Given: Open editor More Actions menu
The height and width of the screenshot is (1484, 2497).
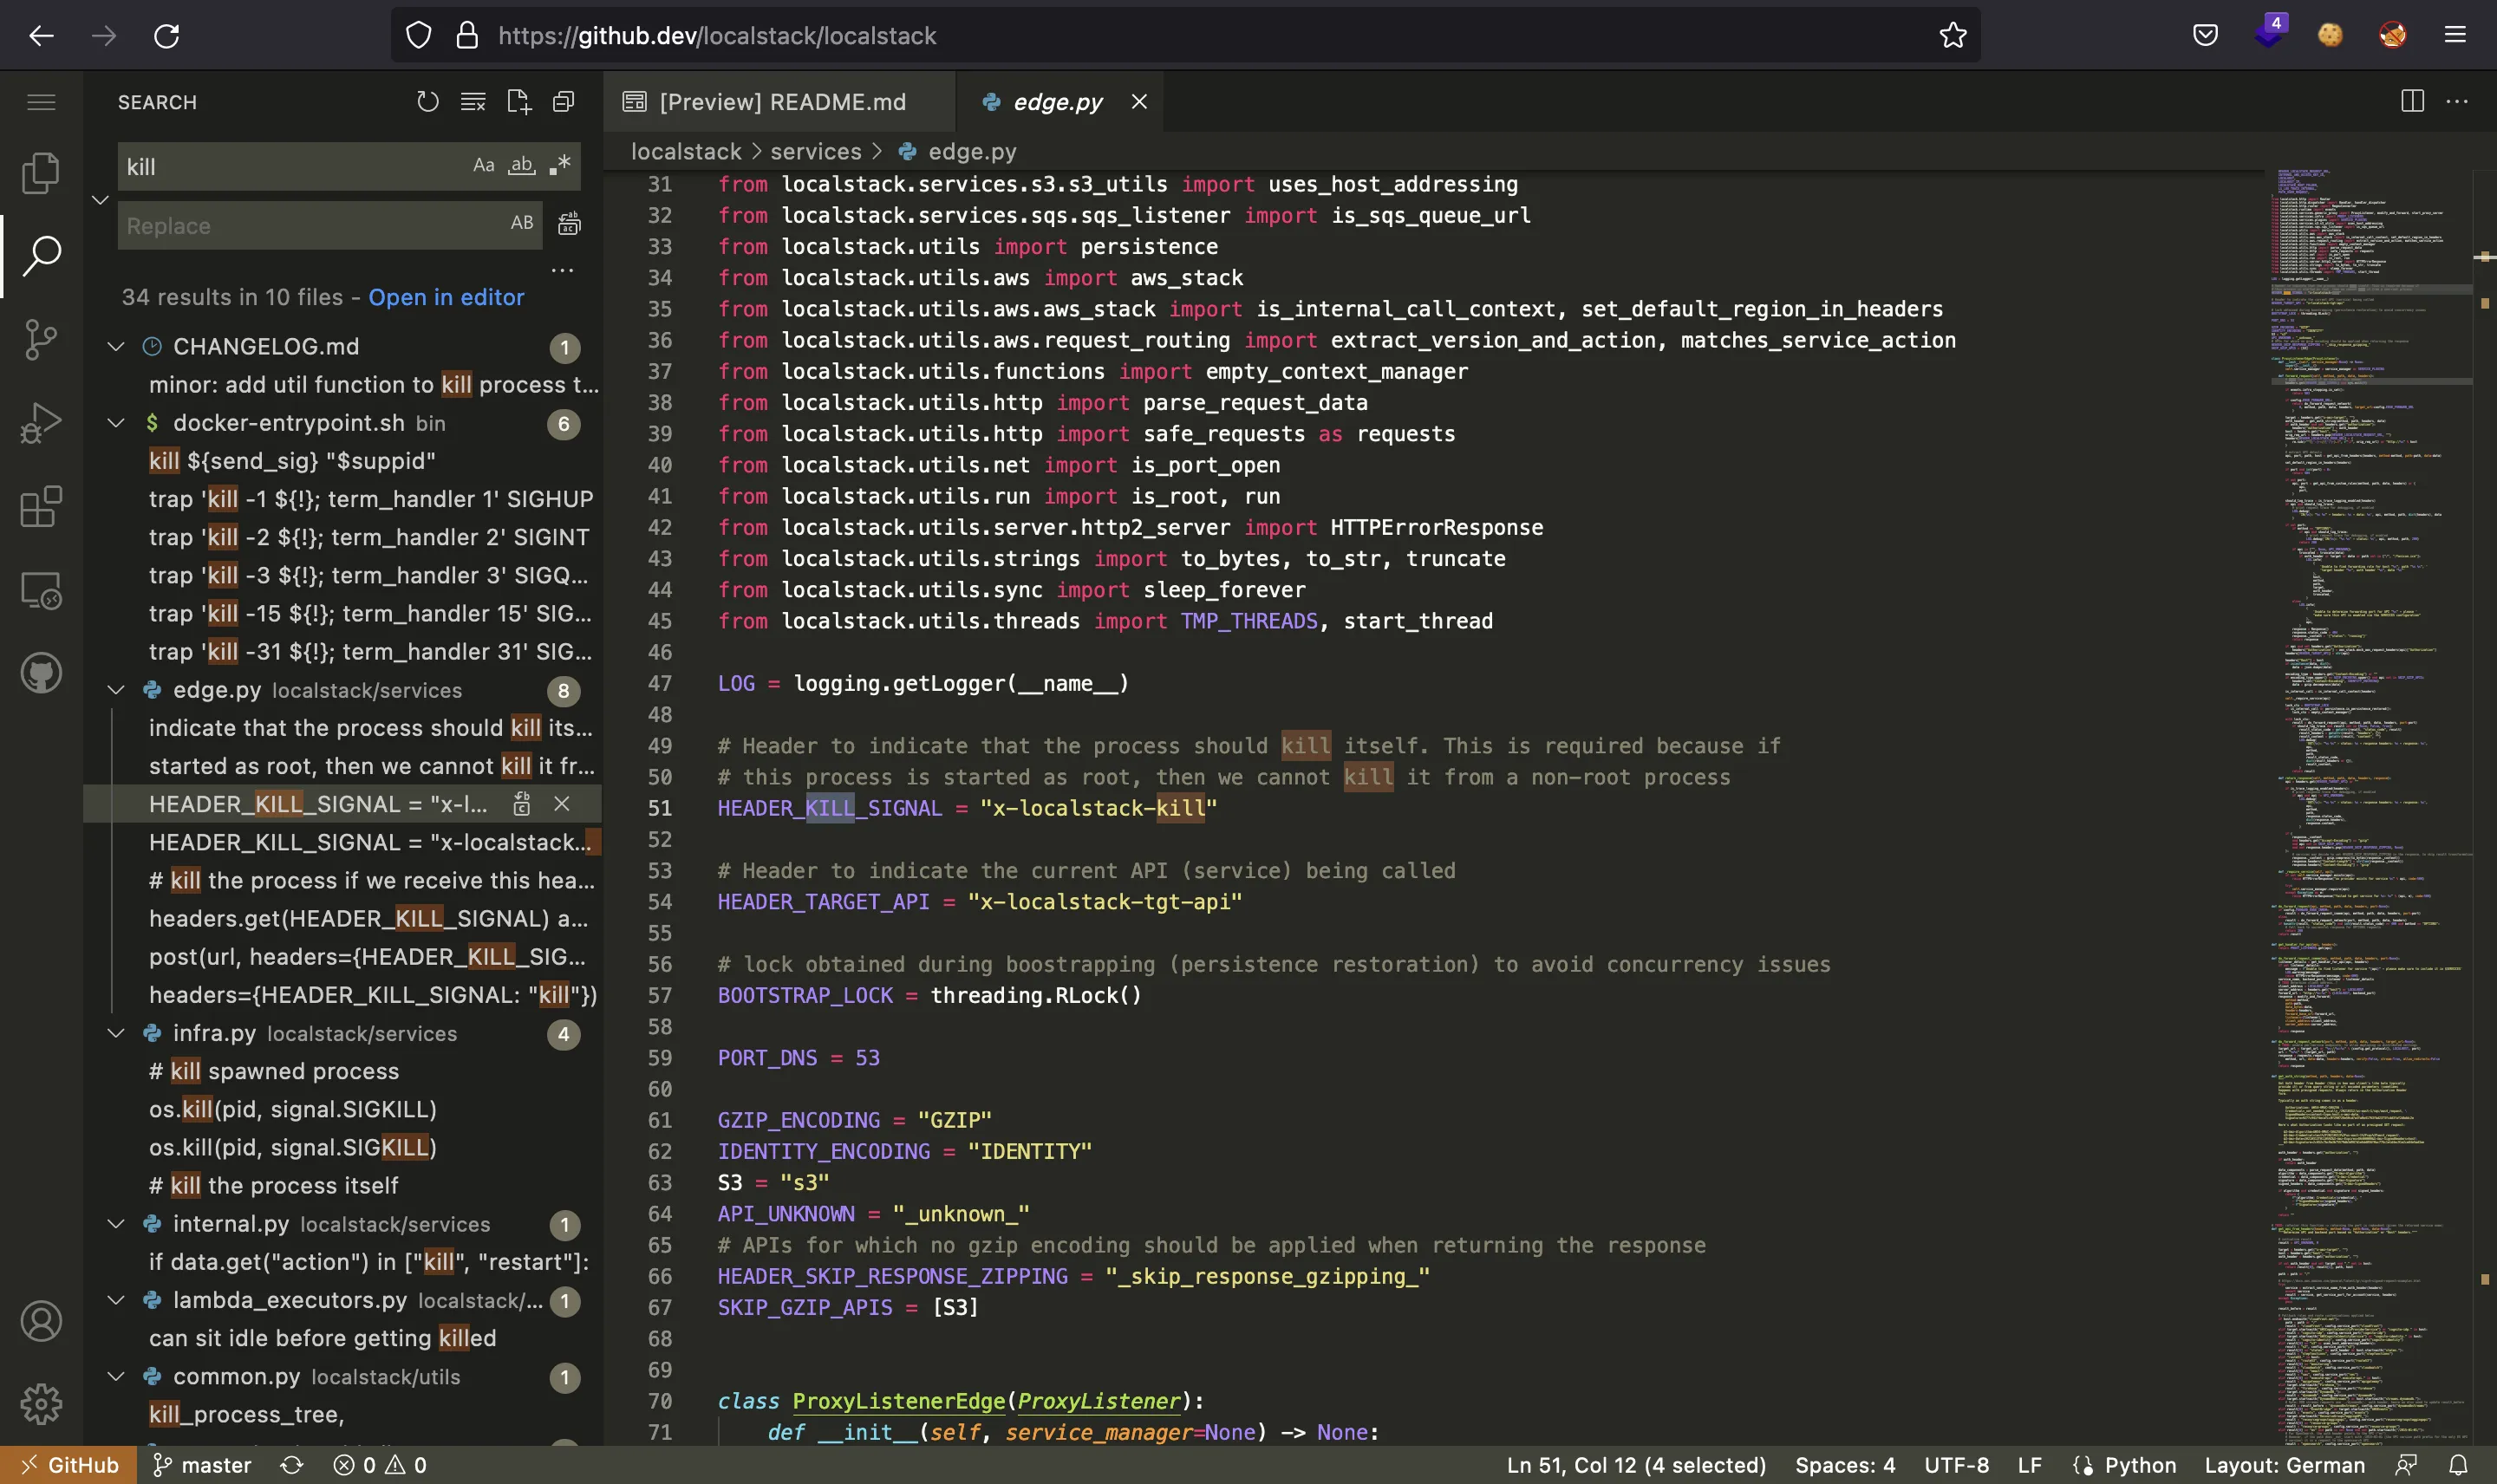Looking at the screenshot, I should pos(2457,101).
